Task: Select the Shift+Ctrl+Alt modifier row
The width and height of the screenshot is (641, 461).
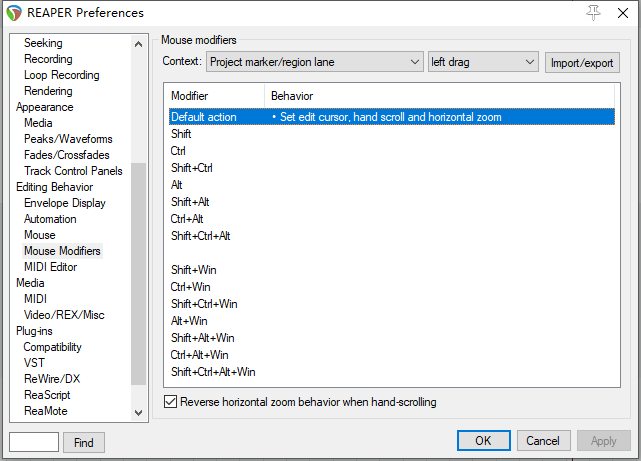Action: coord(392,236)
